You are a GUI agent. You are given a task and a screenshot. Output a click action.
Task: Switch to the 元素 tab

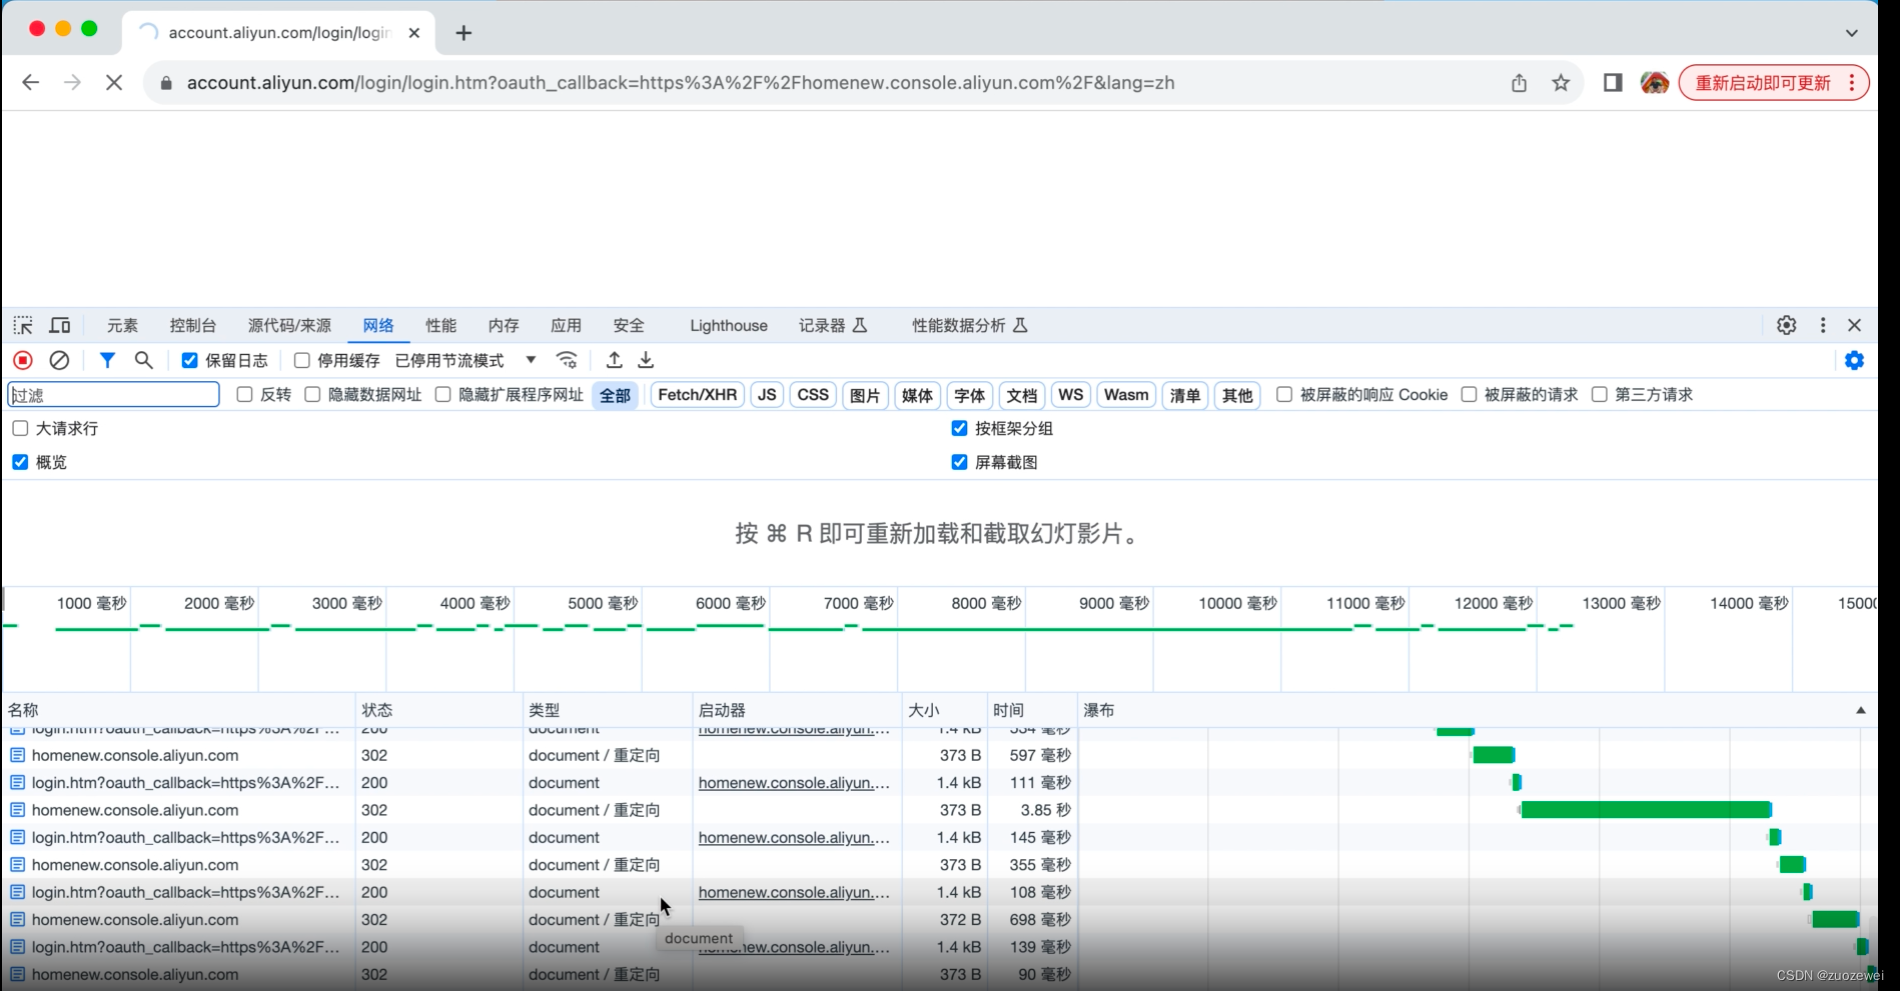pyautogui.click(x=123, y=325)
